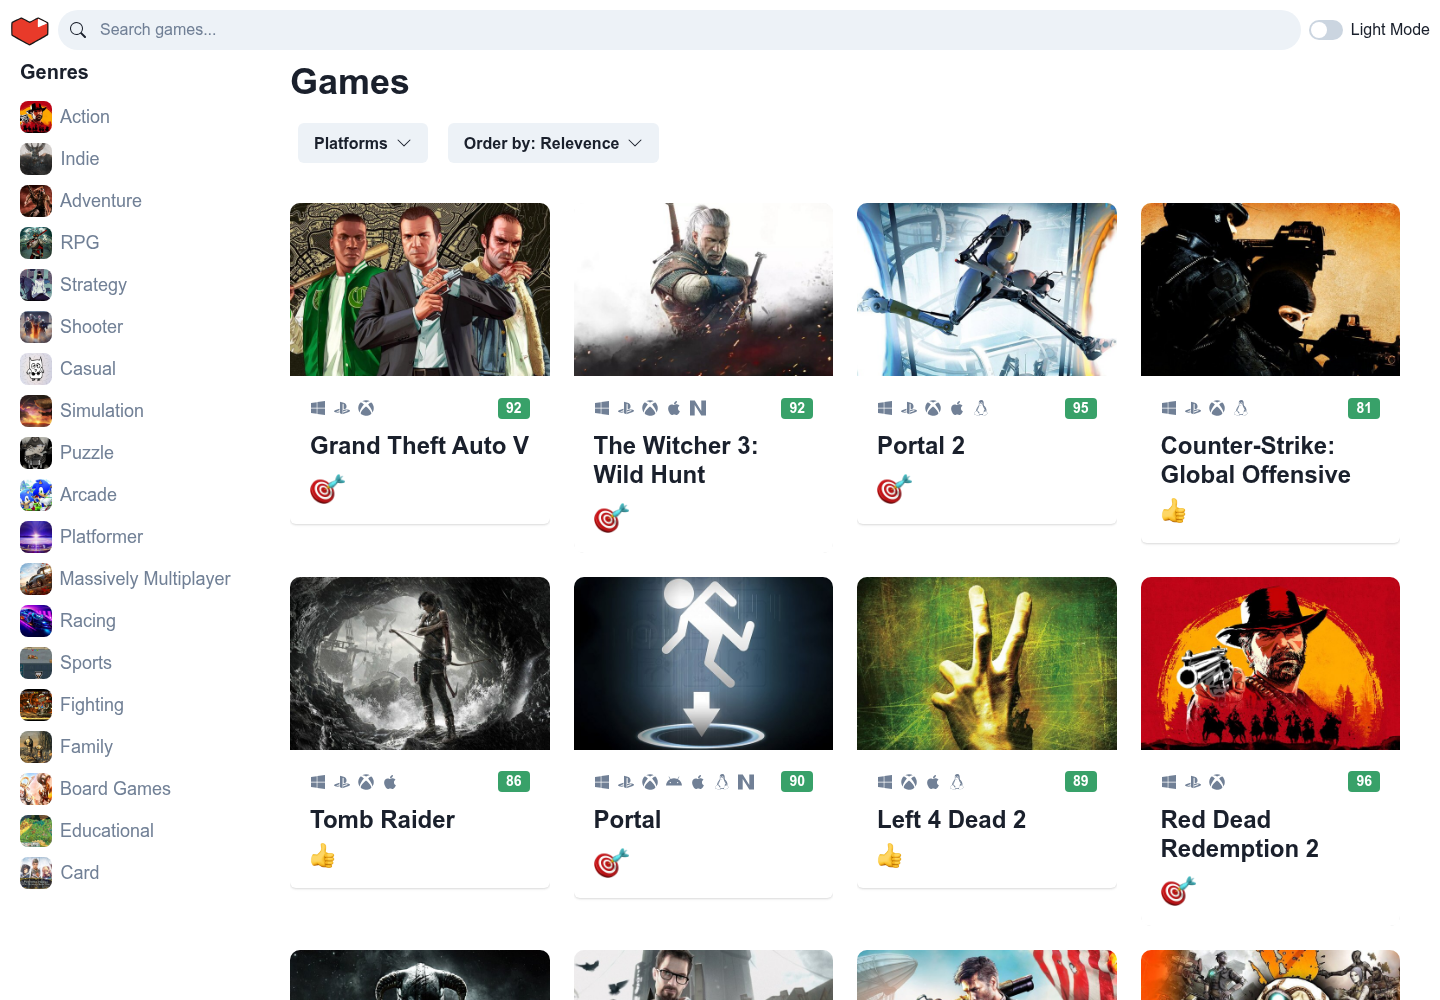Screen dimensions: 1440x1000
Task: Select the Arcade genre icon
Action: (x=36, y=495)
